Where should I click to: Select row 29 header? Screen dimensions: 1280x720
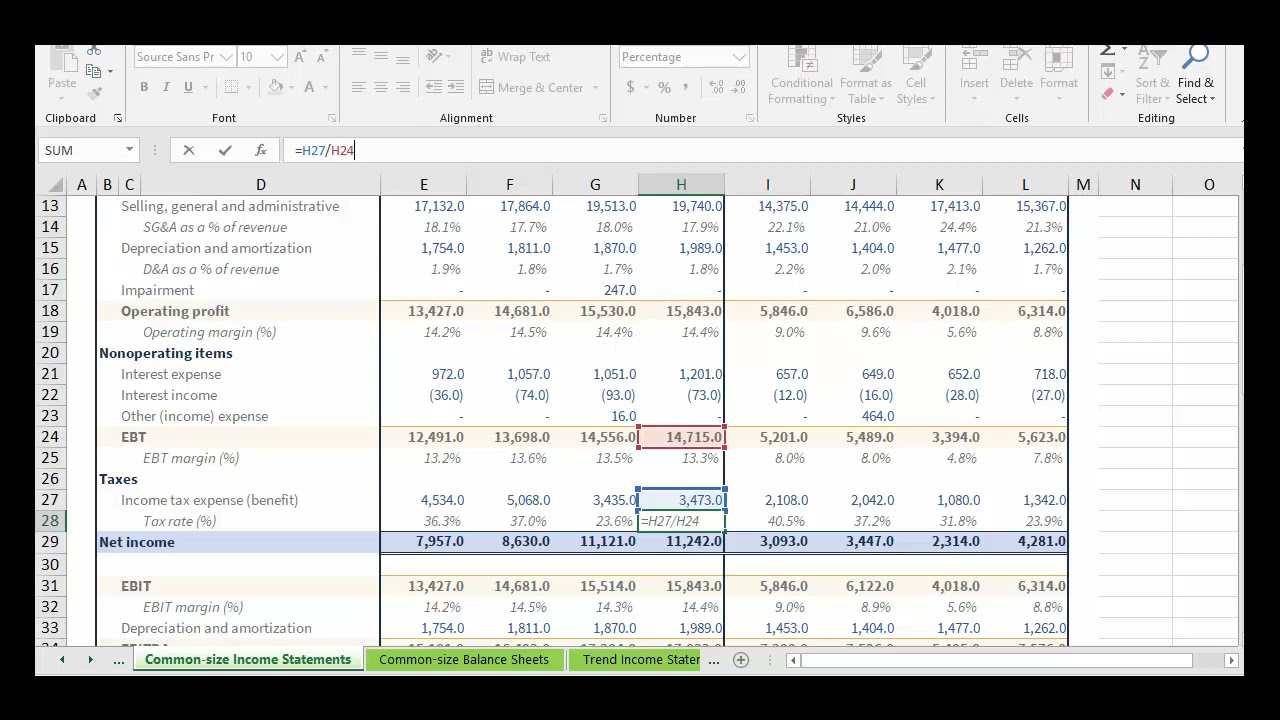(x=49, y=542)
